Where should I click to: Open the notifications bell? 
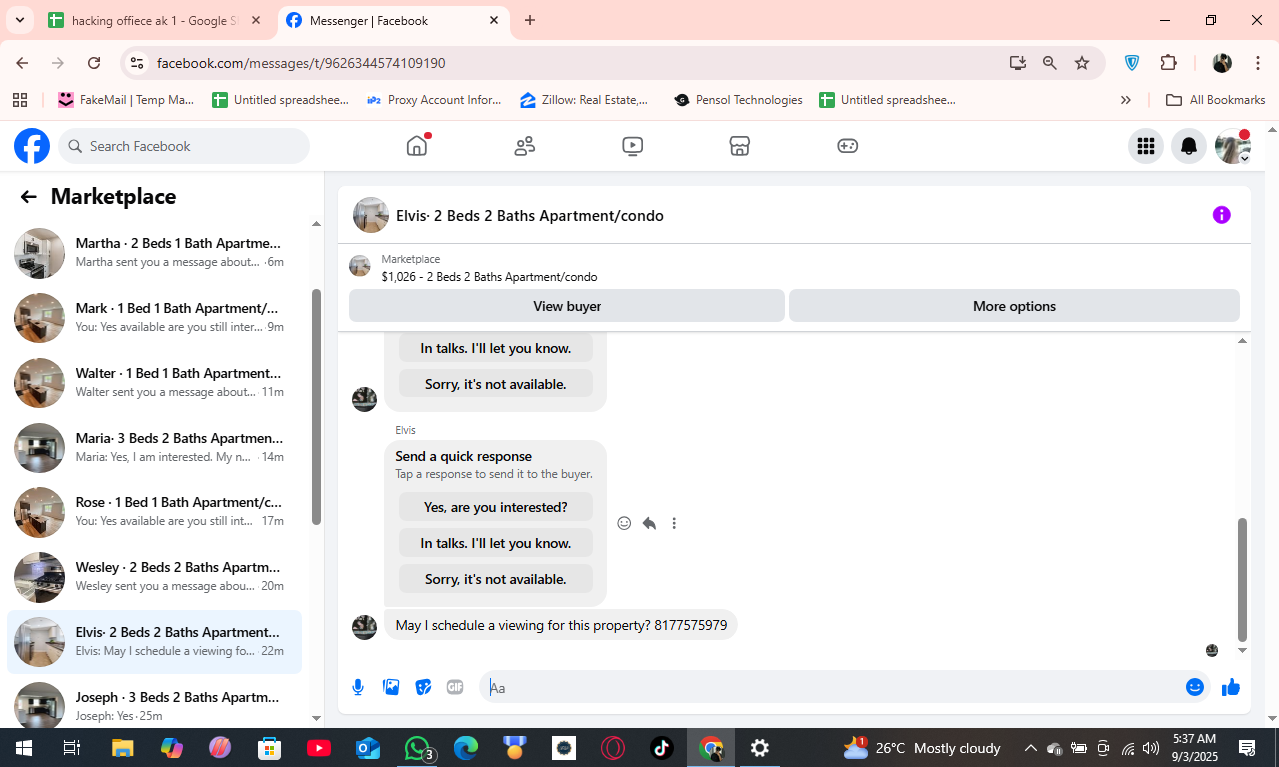(x=1189, y=146)
